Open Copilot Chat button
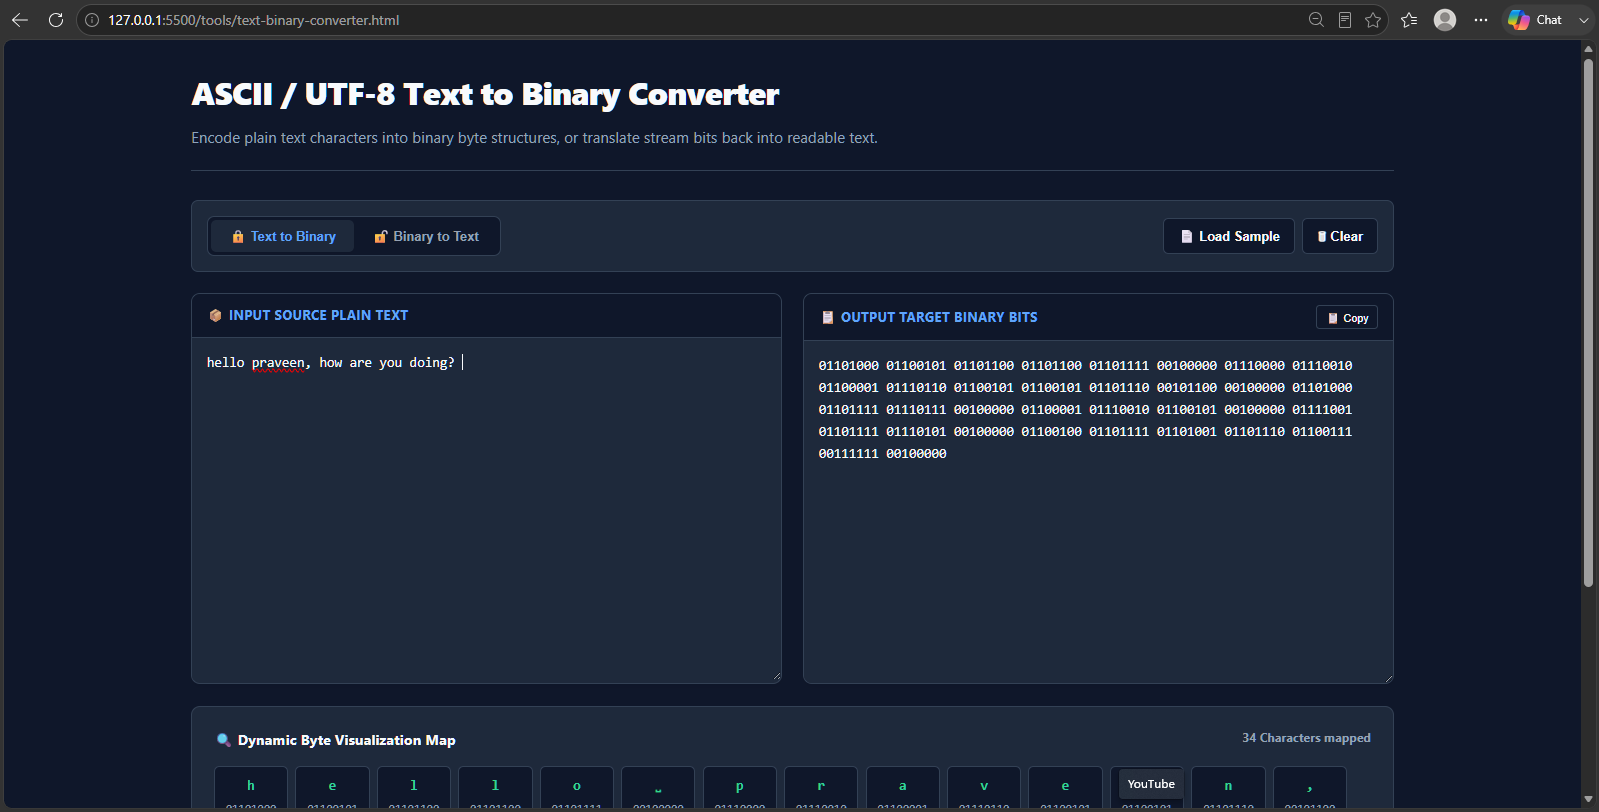The width and height of the screenshot is (1599, 812). (x=1536, y=20)
